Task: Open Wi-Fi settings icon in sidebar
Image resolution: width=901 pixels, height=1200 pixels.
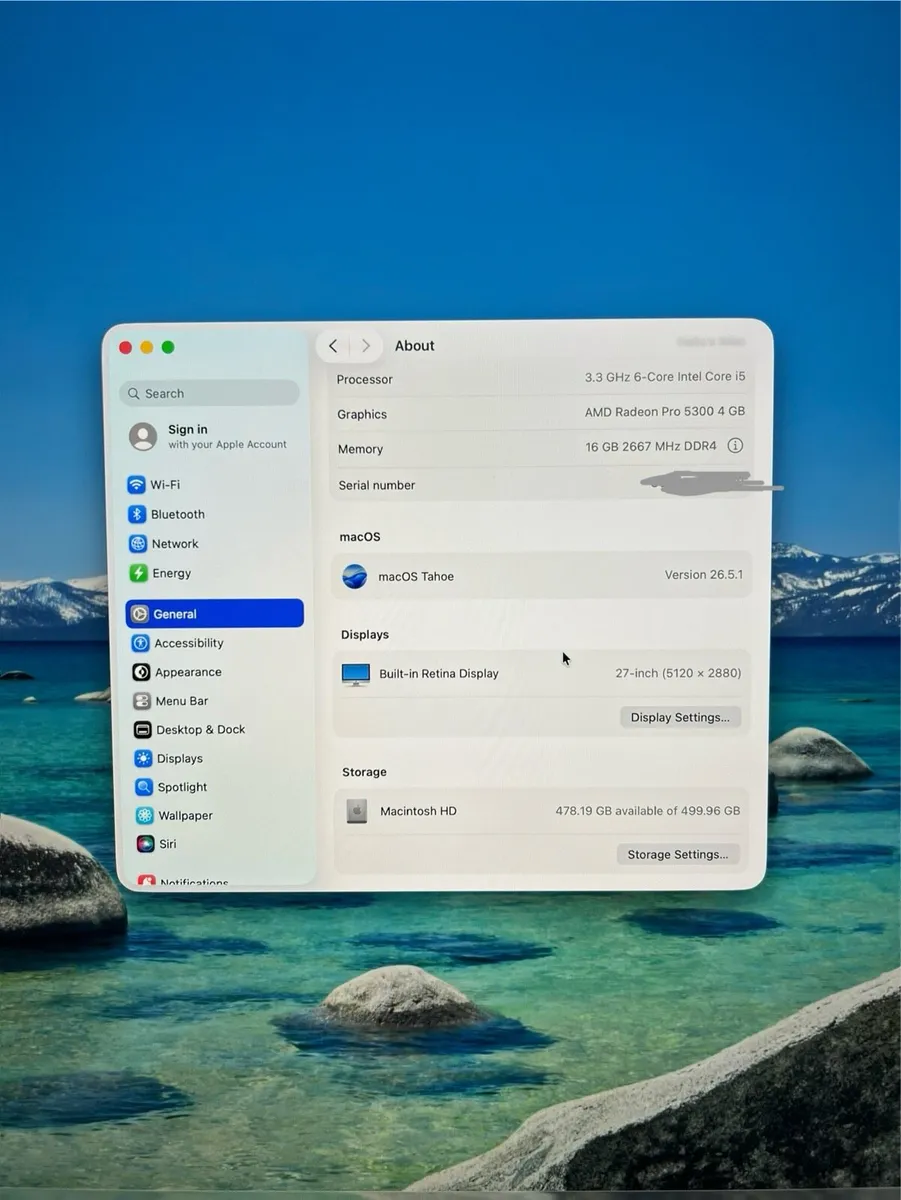Action: [136, 485]
